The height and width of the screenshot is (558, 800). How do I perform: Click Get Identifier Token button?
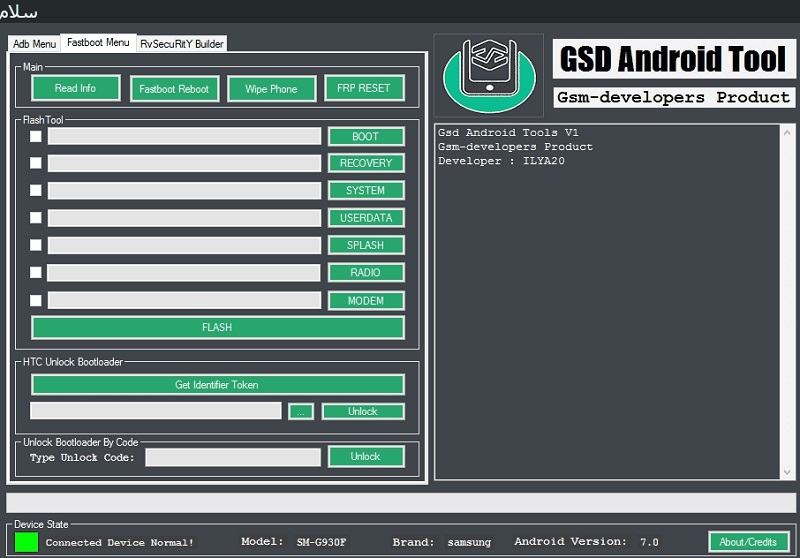217,385
